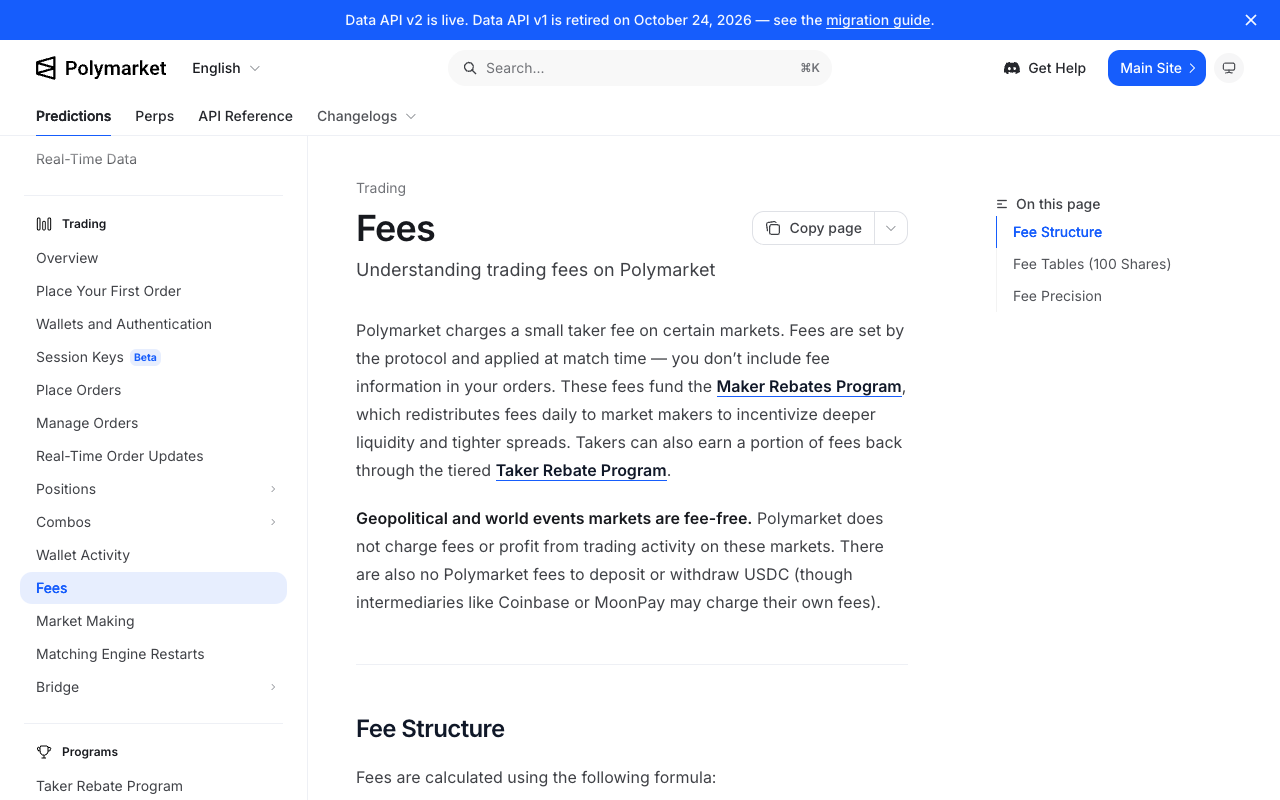1280x800 pixels.
Task: Switch to the Predictions tab
Action: [74, 116]
